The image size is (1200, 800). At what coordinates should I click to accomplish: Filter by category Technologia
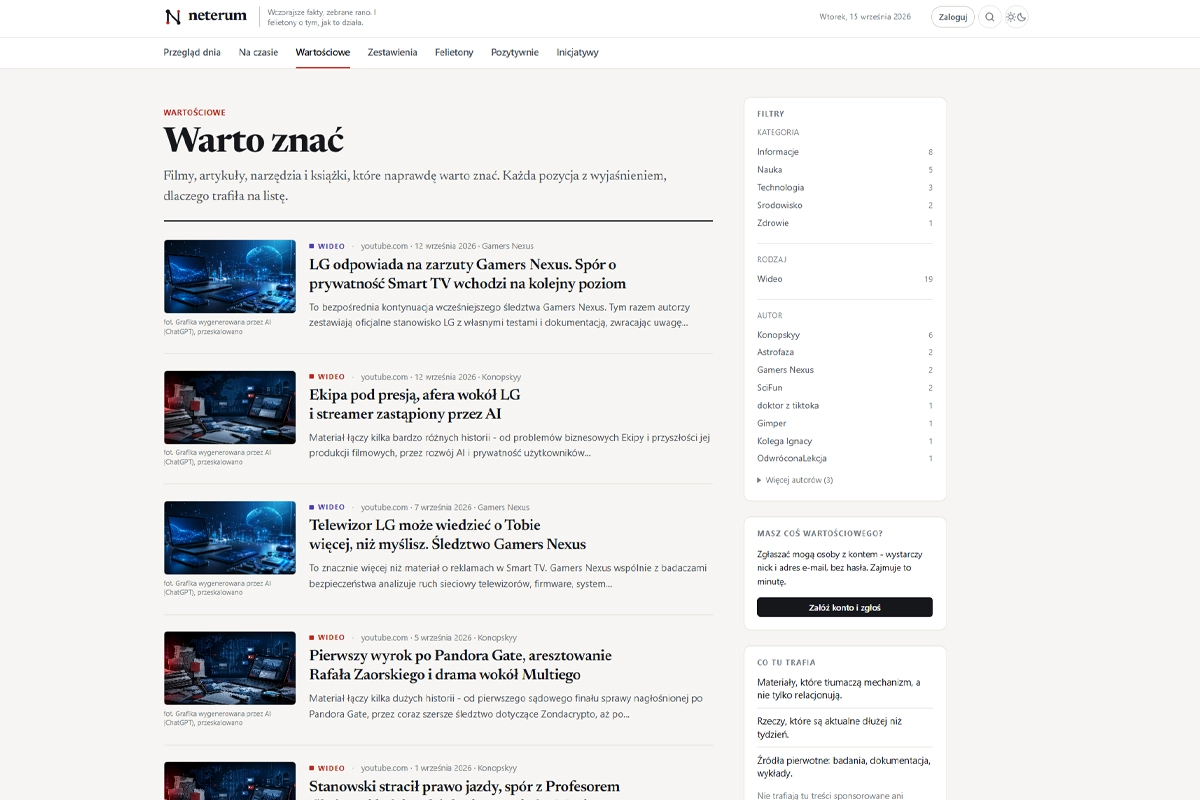(x=845, y=187)
